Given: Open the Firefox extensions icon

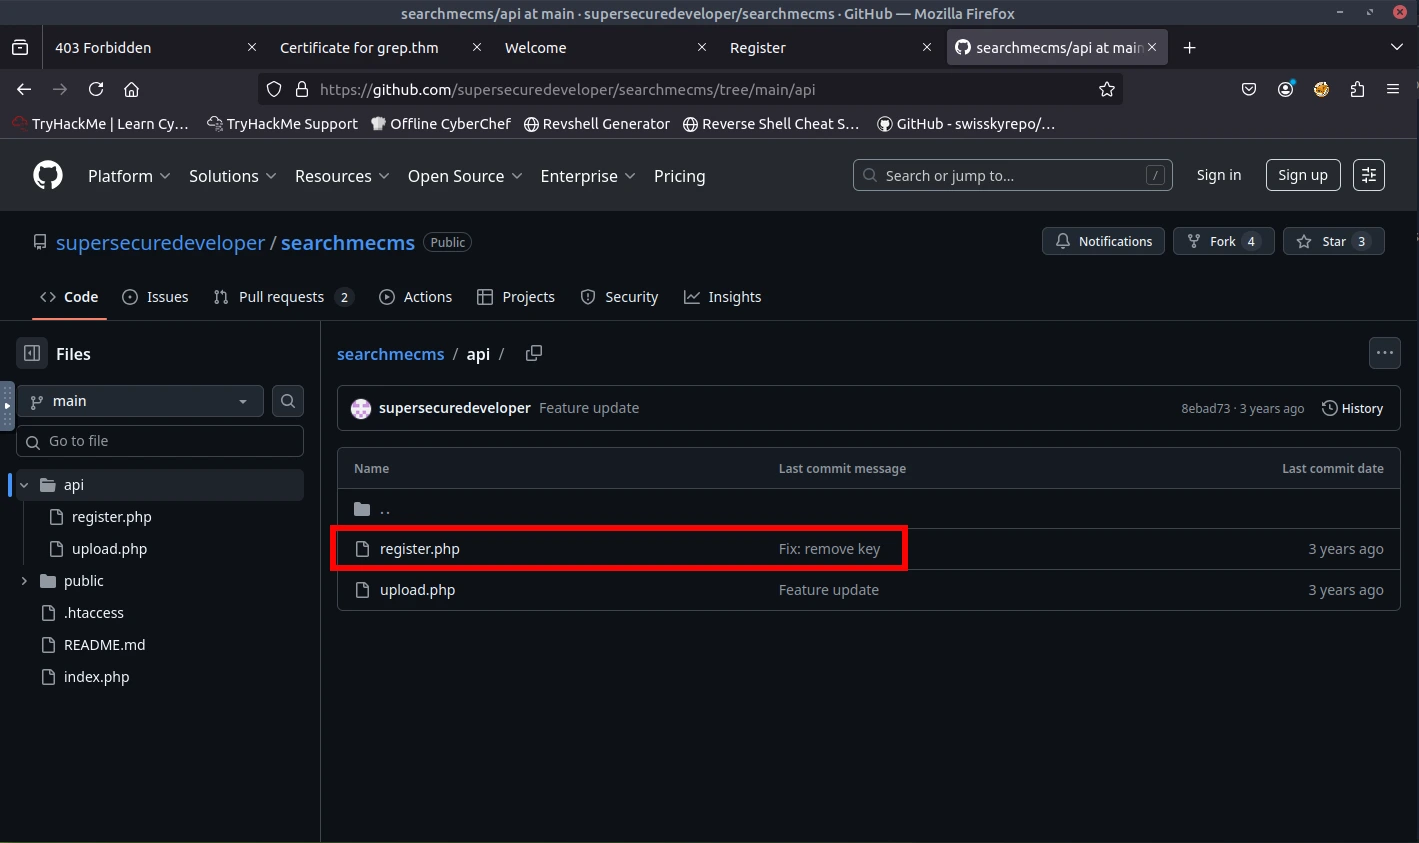Looking at the screenshot, I should (x=1357, y=89).
